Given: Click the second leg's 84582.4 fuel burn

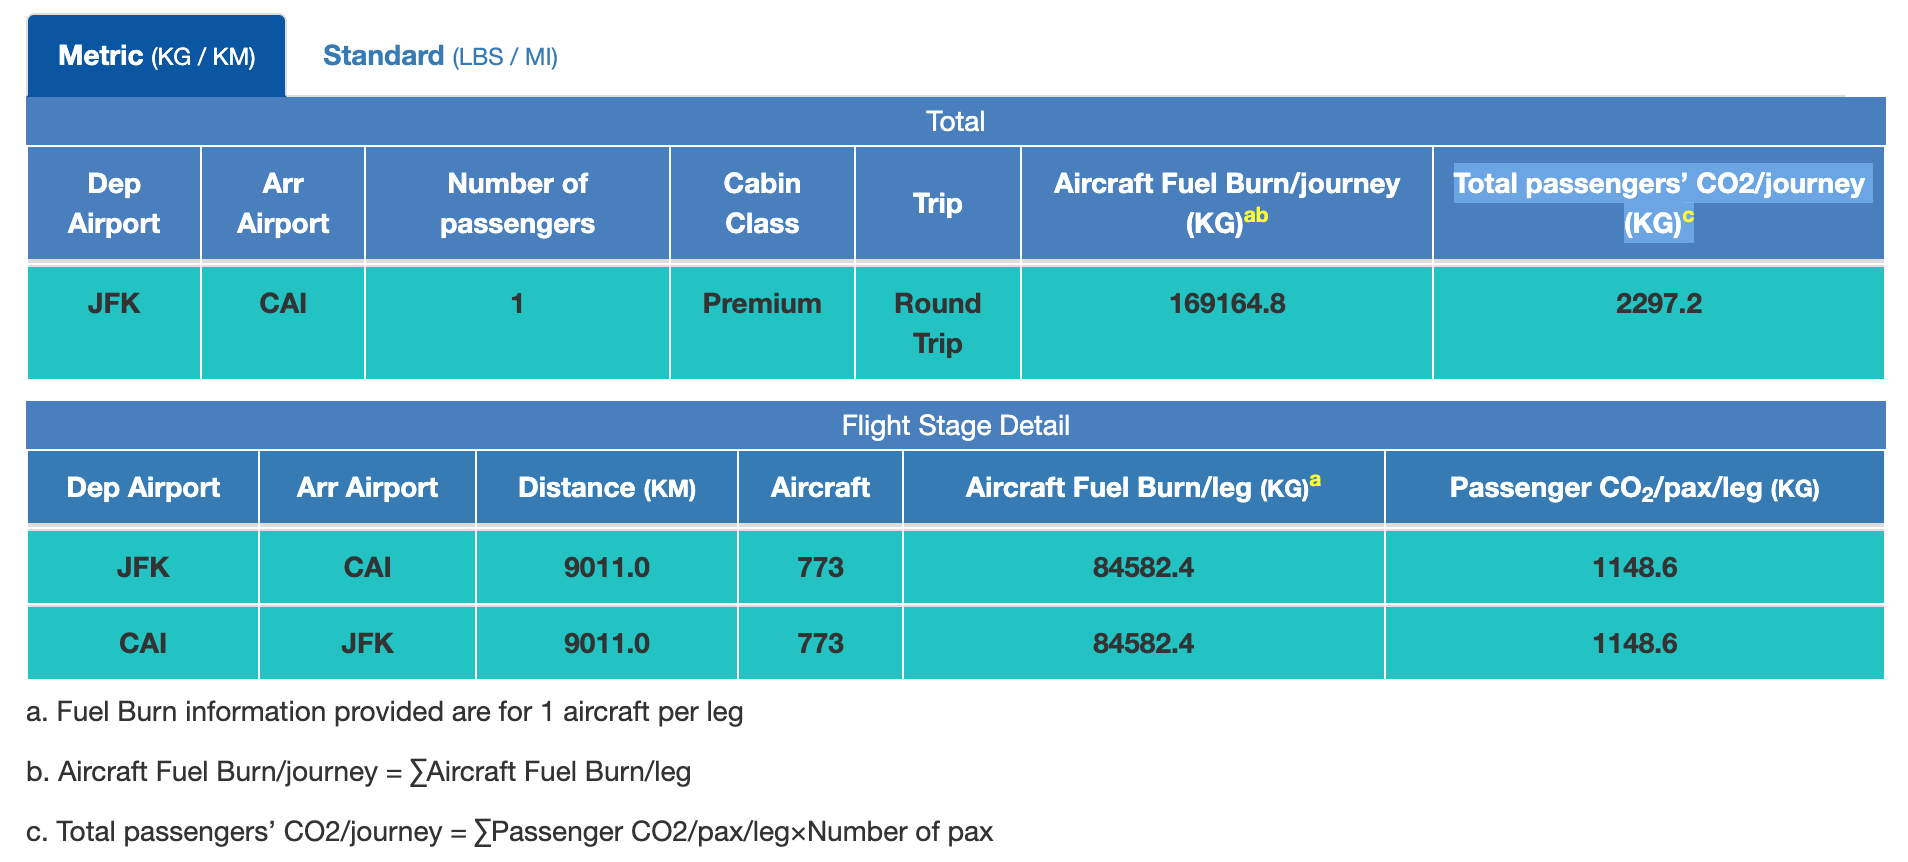Looking at the screenshot, I should pos(1143,643).
